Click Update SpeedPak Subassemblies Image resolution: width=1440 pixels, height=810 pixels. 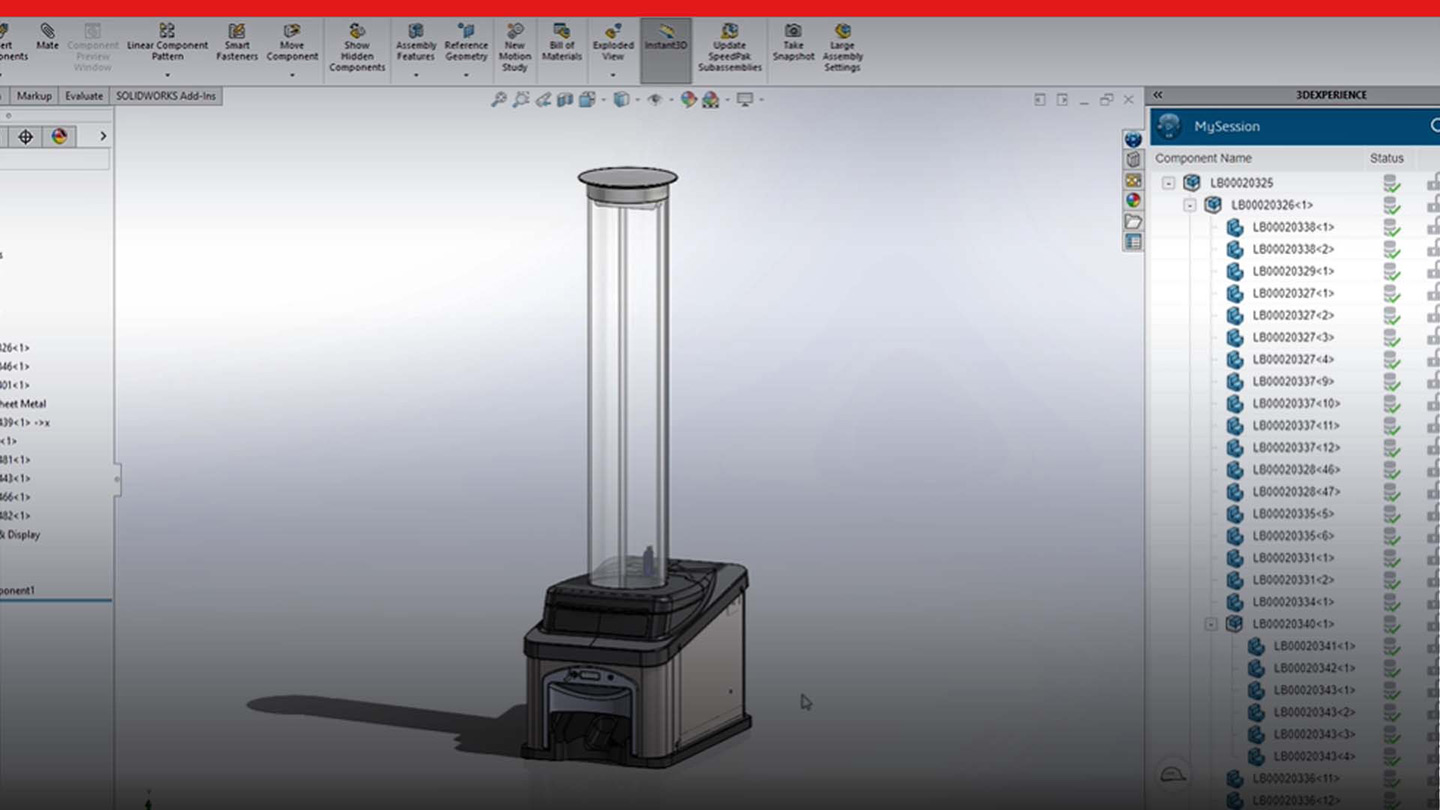point(730,48)
